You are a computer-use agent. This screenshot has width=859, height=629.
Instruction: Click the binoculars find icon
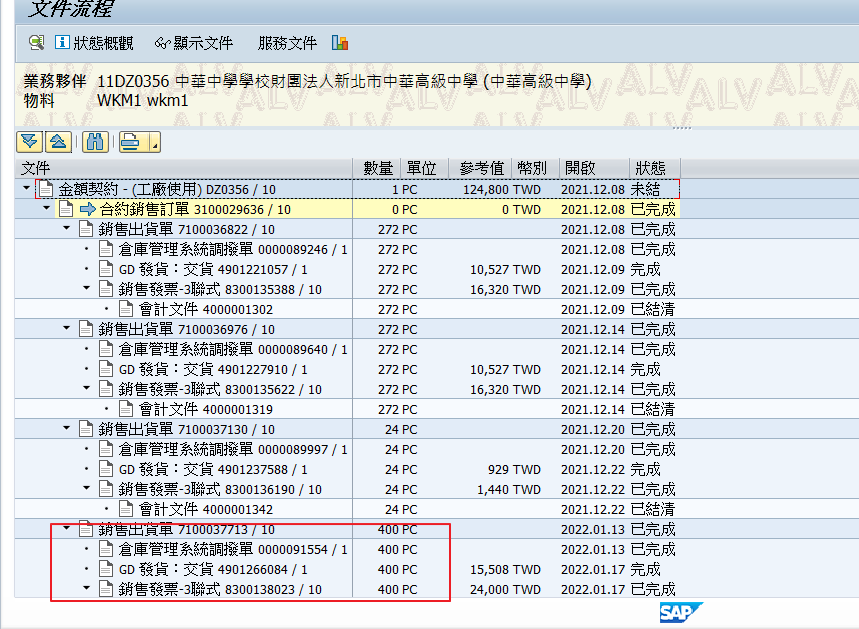tap(95, 142)
